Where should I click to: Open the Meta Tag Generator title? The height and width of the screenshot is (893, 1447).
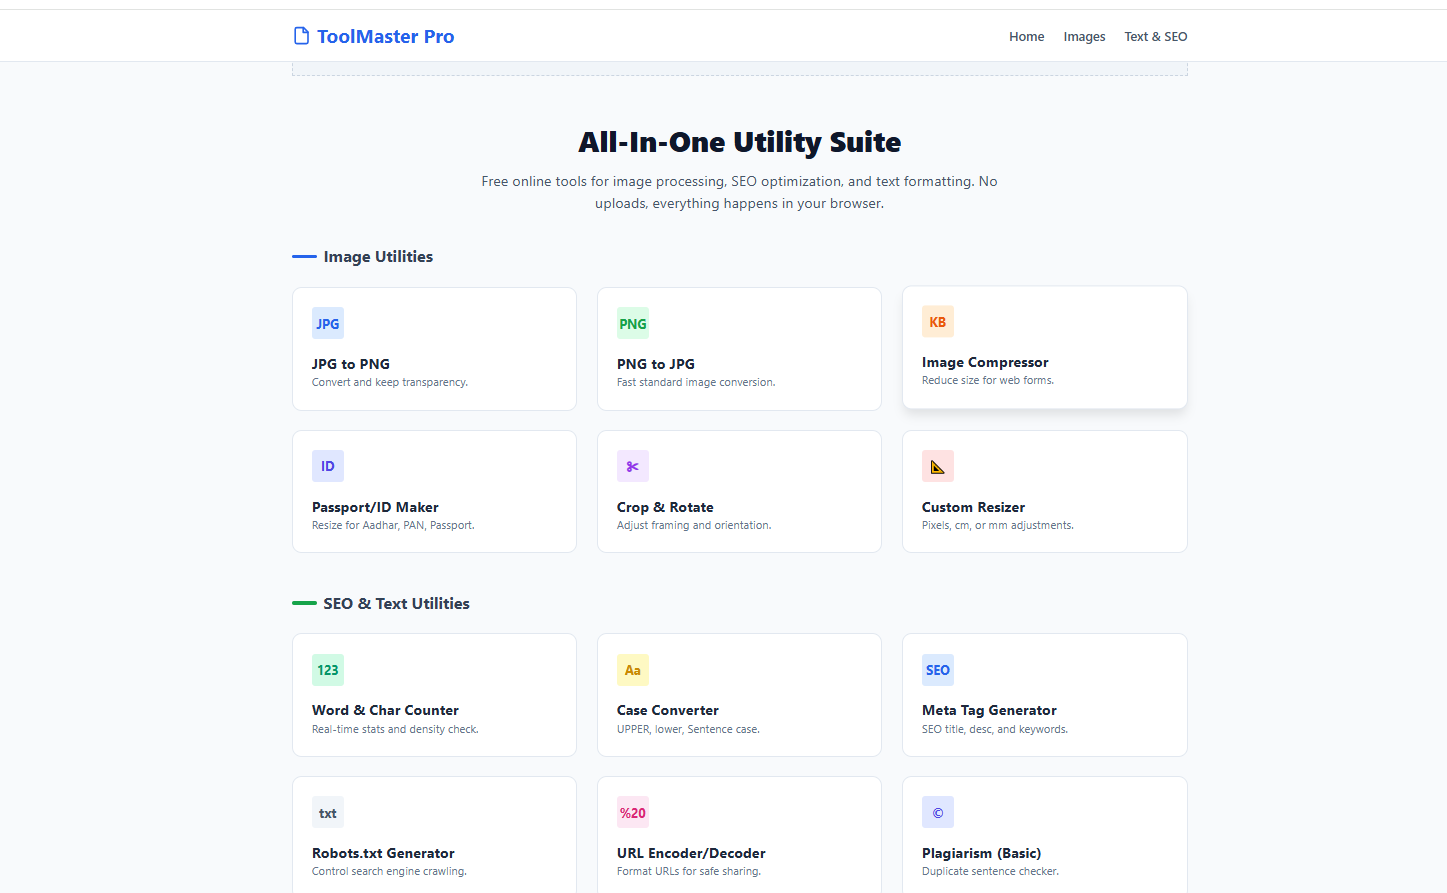988,710
